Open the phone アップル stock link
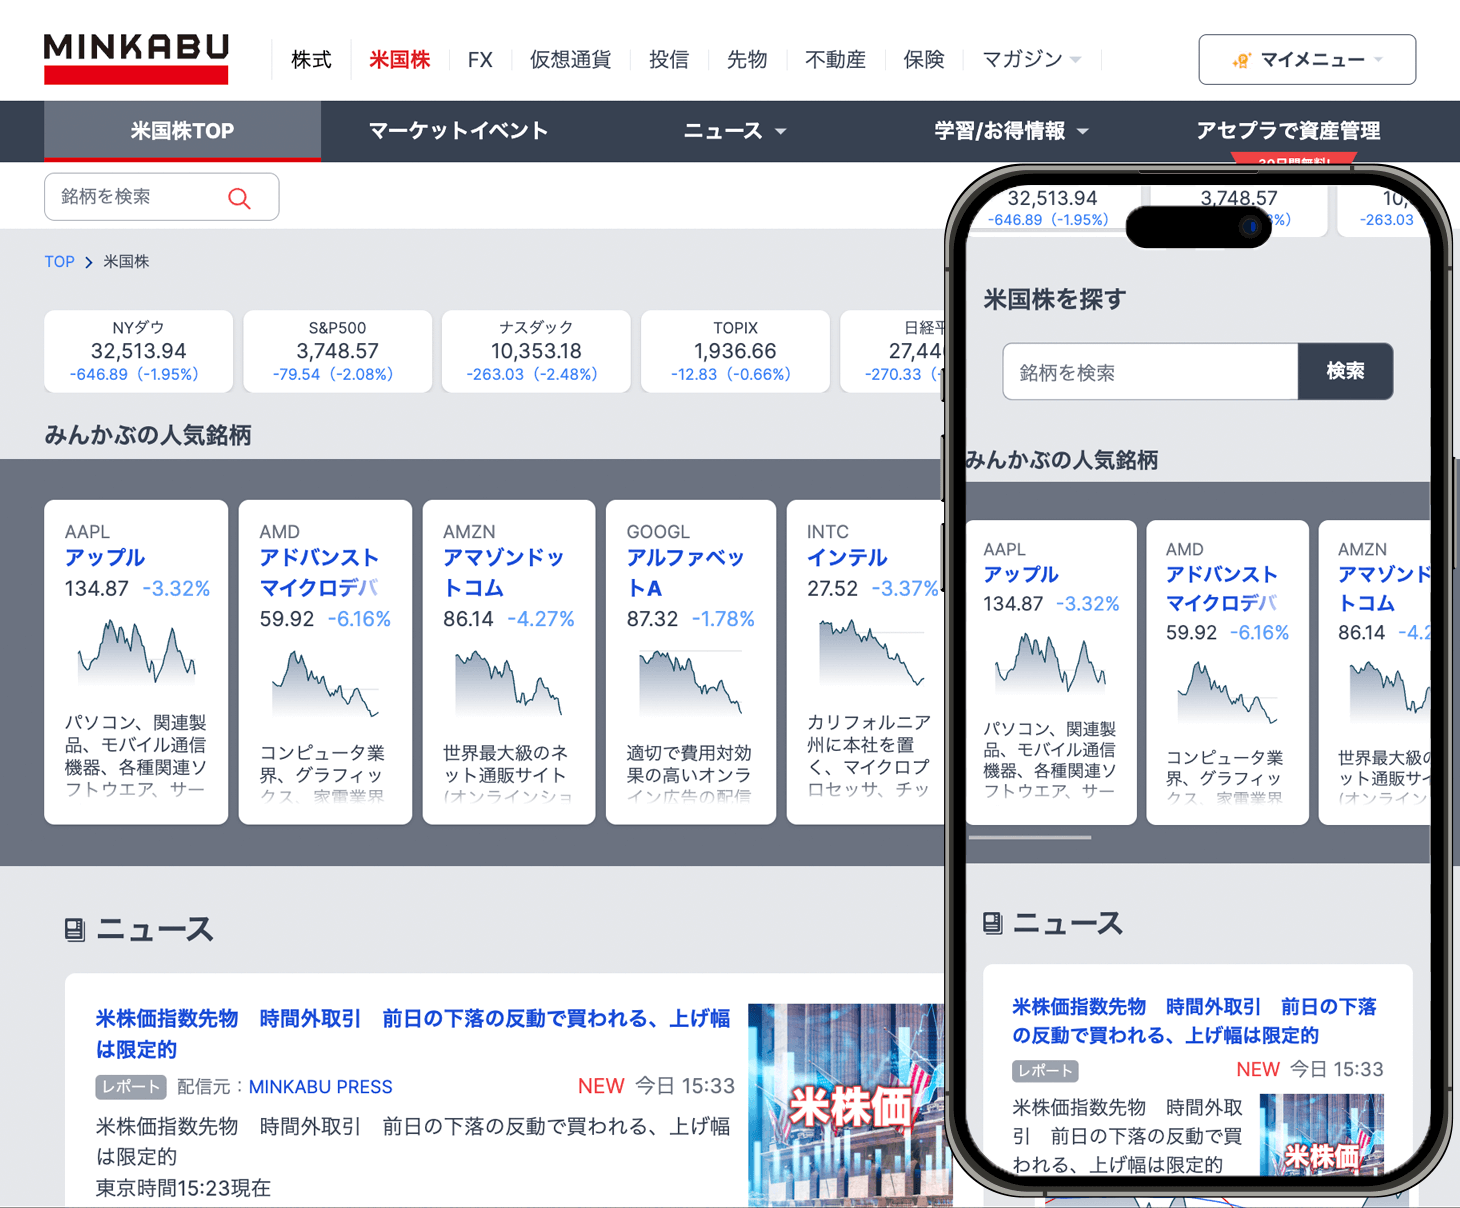Image resolution: width=1460 pixels, height=1208 pixels. click(x=1021, y=575)
